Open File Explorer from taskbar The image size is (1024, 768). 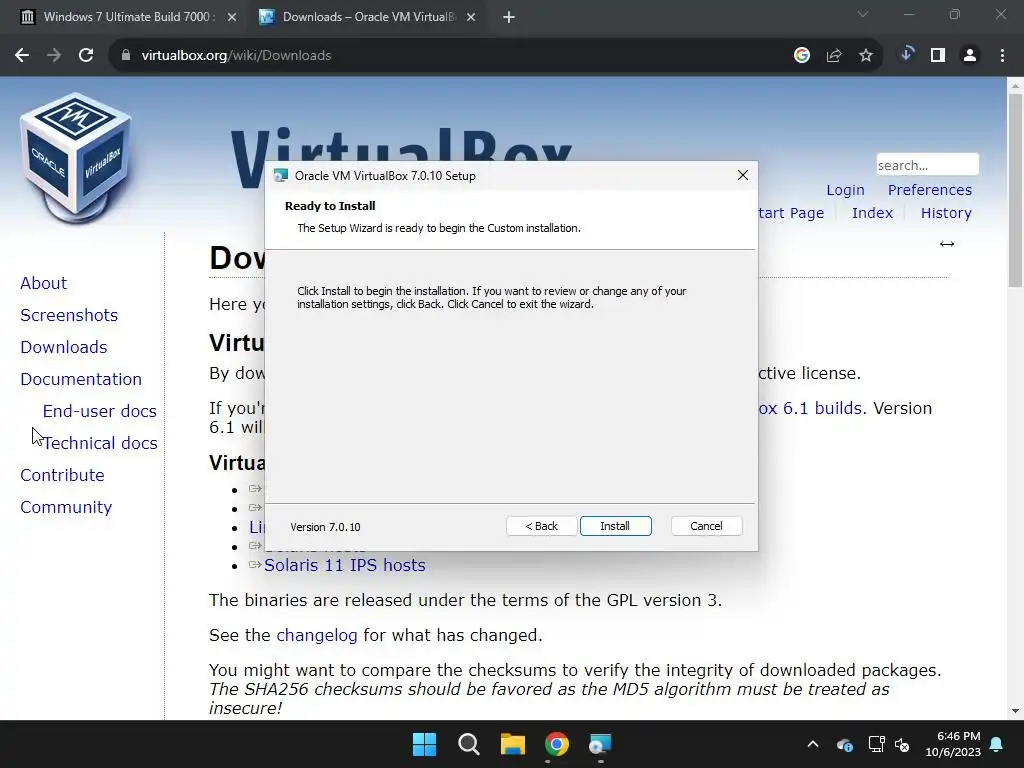click(513, 744)
